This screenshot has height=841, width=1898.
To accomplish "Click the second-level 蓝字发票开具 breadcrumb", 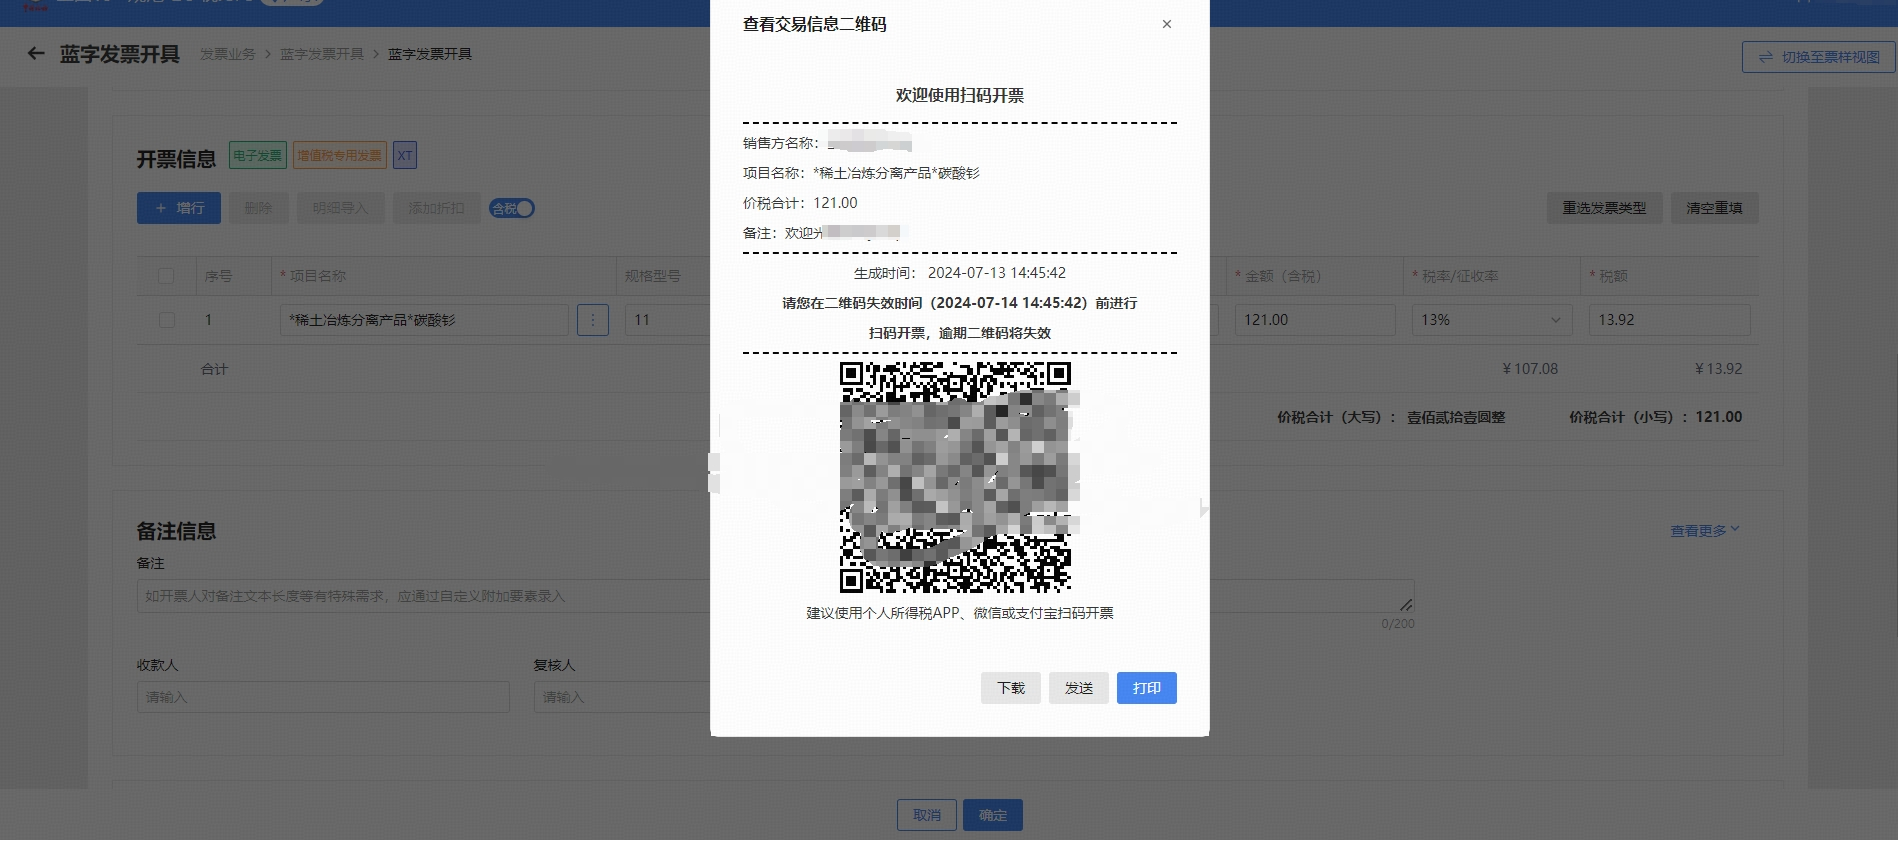I will click(x=322, y=54).
